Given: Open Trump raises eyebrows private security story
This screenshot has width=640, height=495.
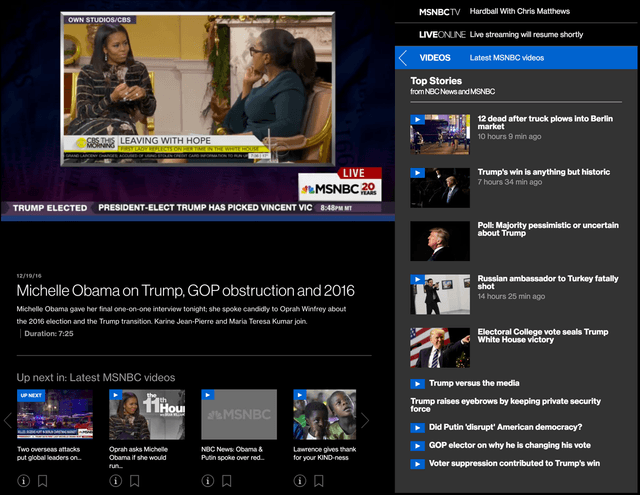Looking at the screenshot, I should click(x=505, y=405).
